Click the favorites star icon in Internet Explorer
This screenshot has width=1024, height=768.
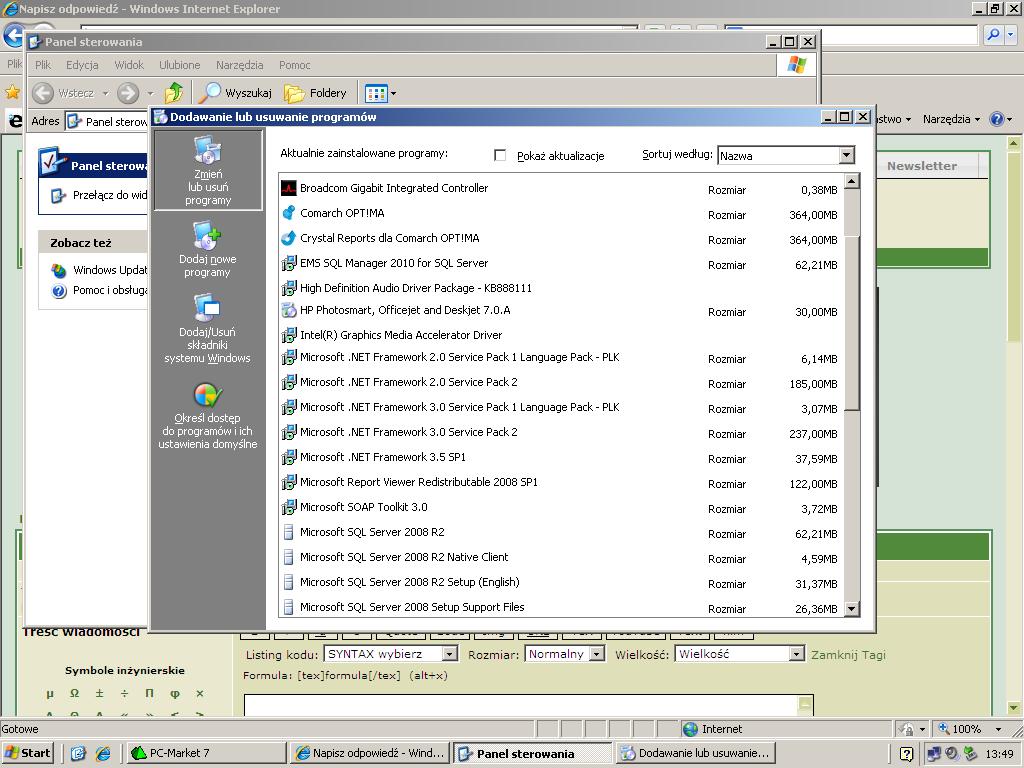(12, 92)
